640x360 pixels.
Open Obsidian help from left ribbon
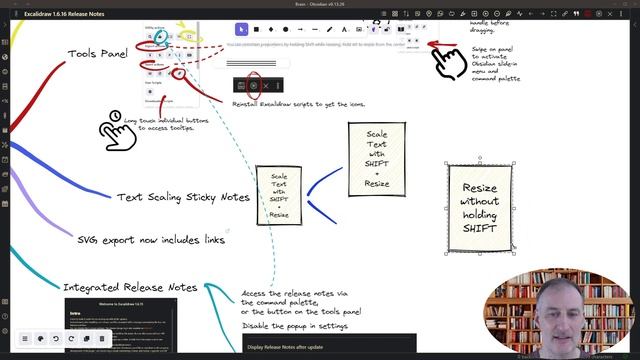pyautogui.click(x=5, y=316)
